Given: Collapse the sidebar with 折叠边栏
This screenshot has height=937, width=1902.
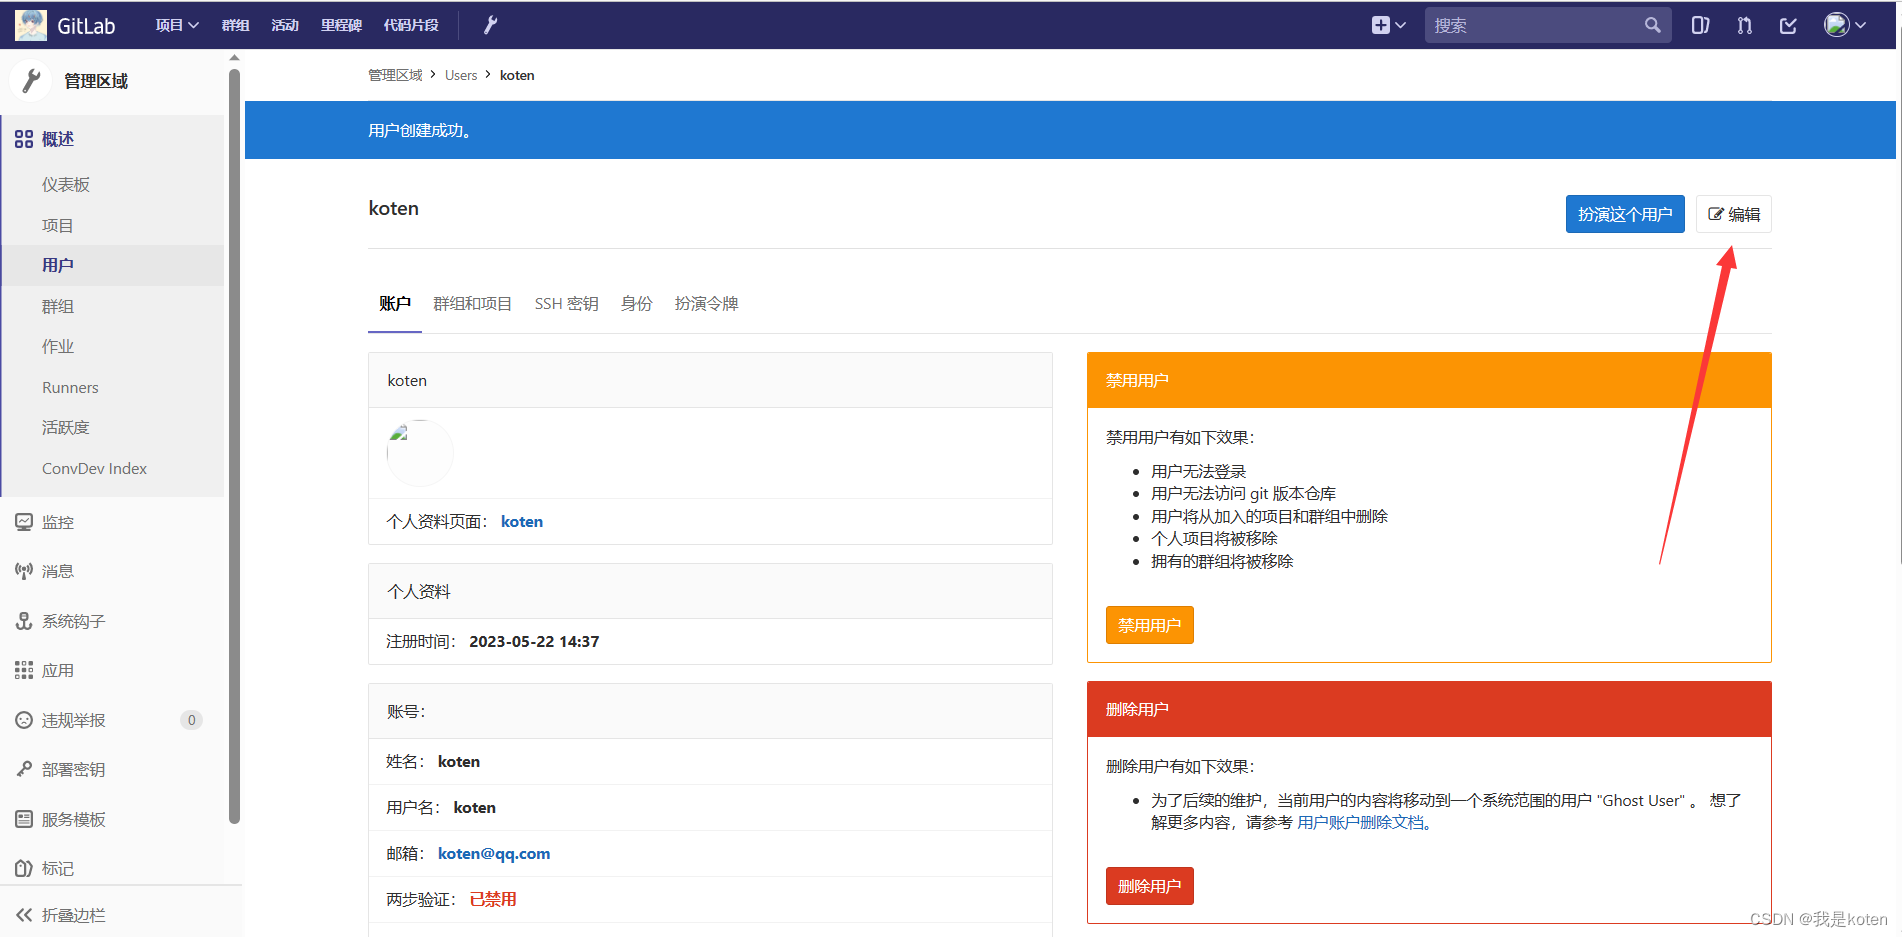Looking at the screenshot, I should coord(60,915).
